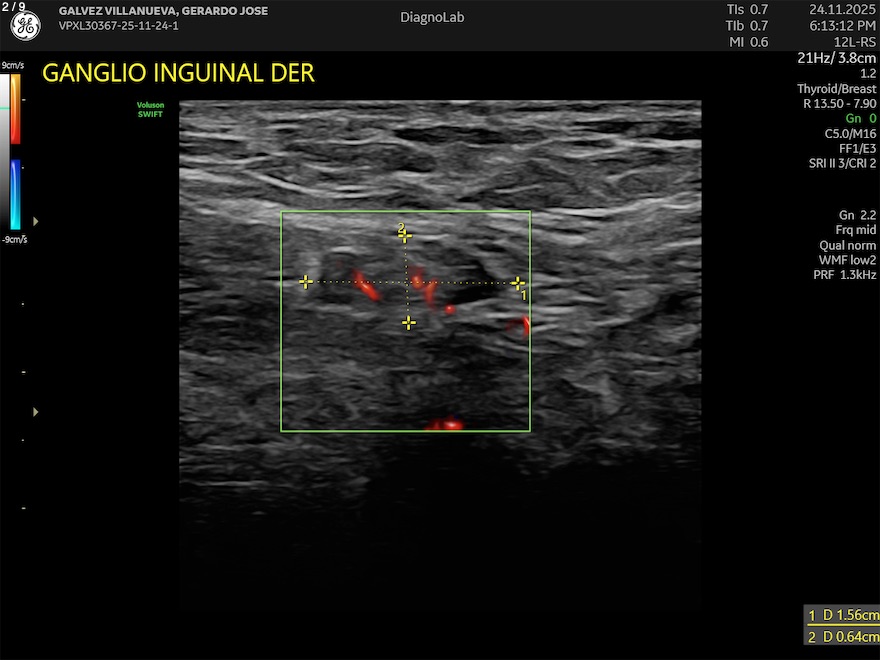Click the 2 D 0.64cm measurement result
Viewport: 880px width, 660px height.
tap(843, 637)
